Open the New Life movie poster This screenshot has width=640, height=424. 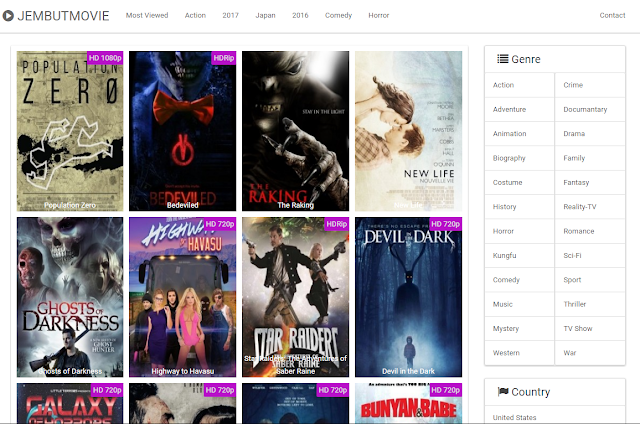pyautogui.click(x=409, y=131)
